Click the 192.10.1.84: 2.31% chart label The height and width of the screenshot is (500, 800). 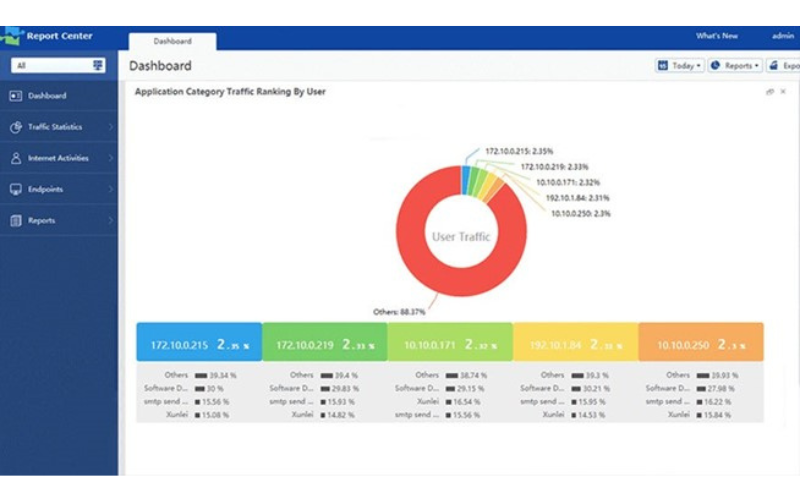578,198
